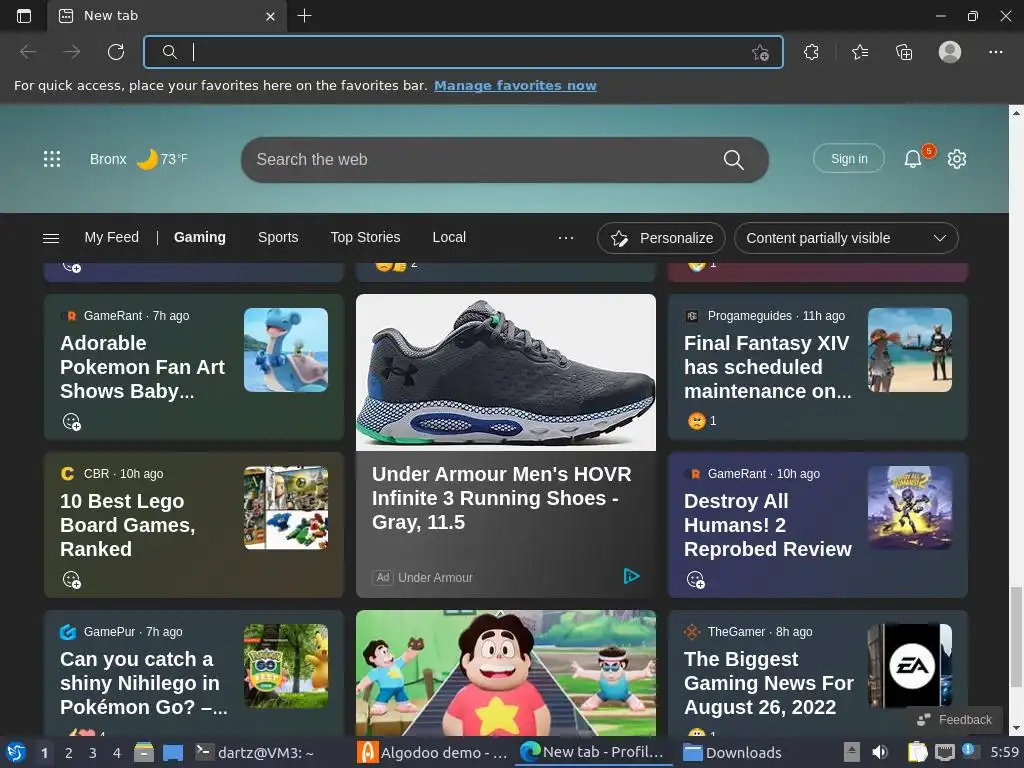1024x768 pixels.
Task: Open the feed hamburger menu
Action: (51, 238)
